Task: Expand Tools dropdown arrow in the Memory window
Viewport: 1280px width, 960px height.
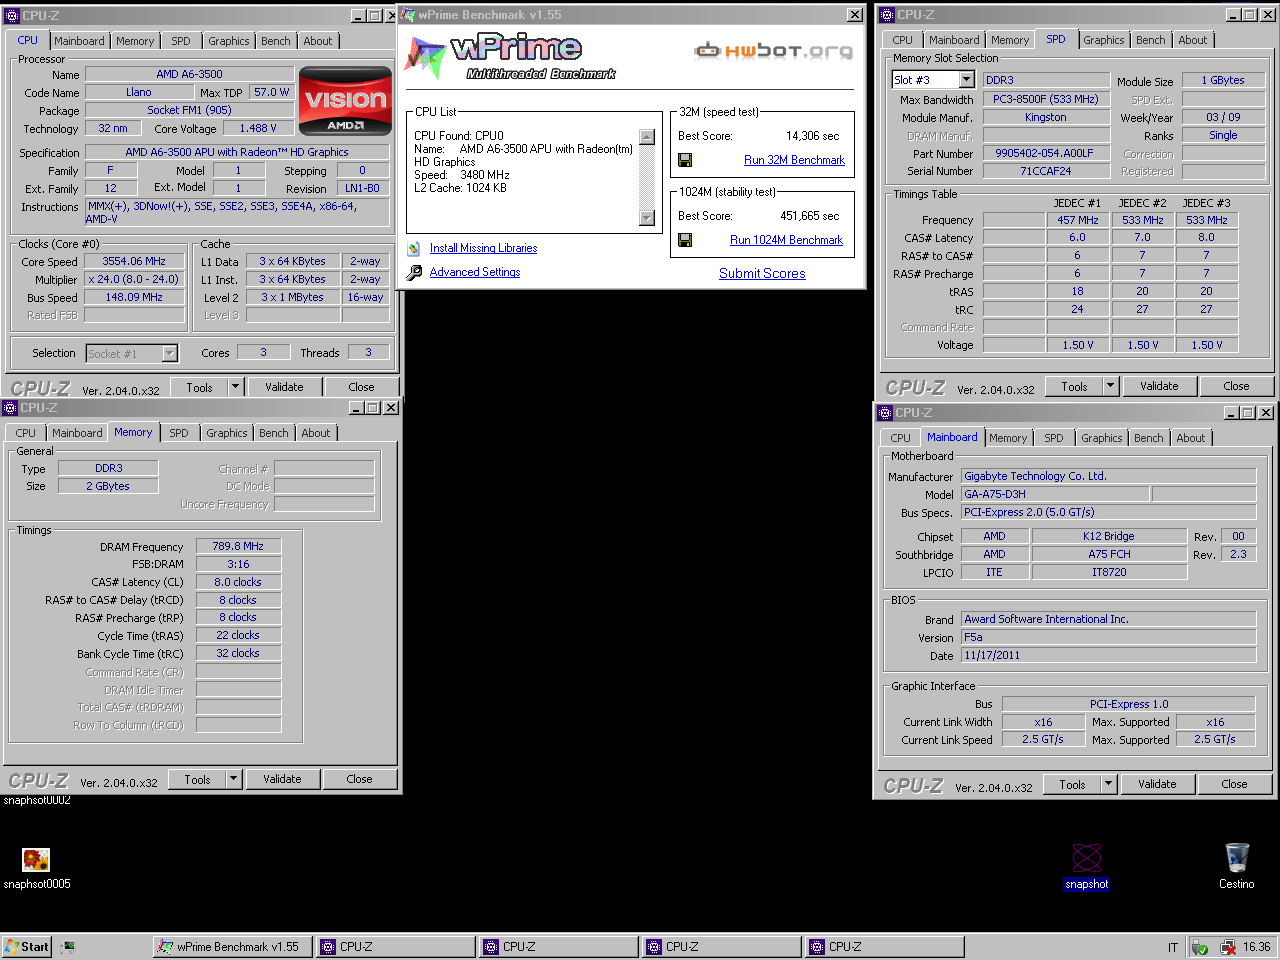Action: [234, 779]
